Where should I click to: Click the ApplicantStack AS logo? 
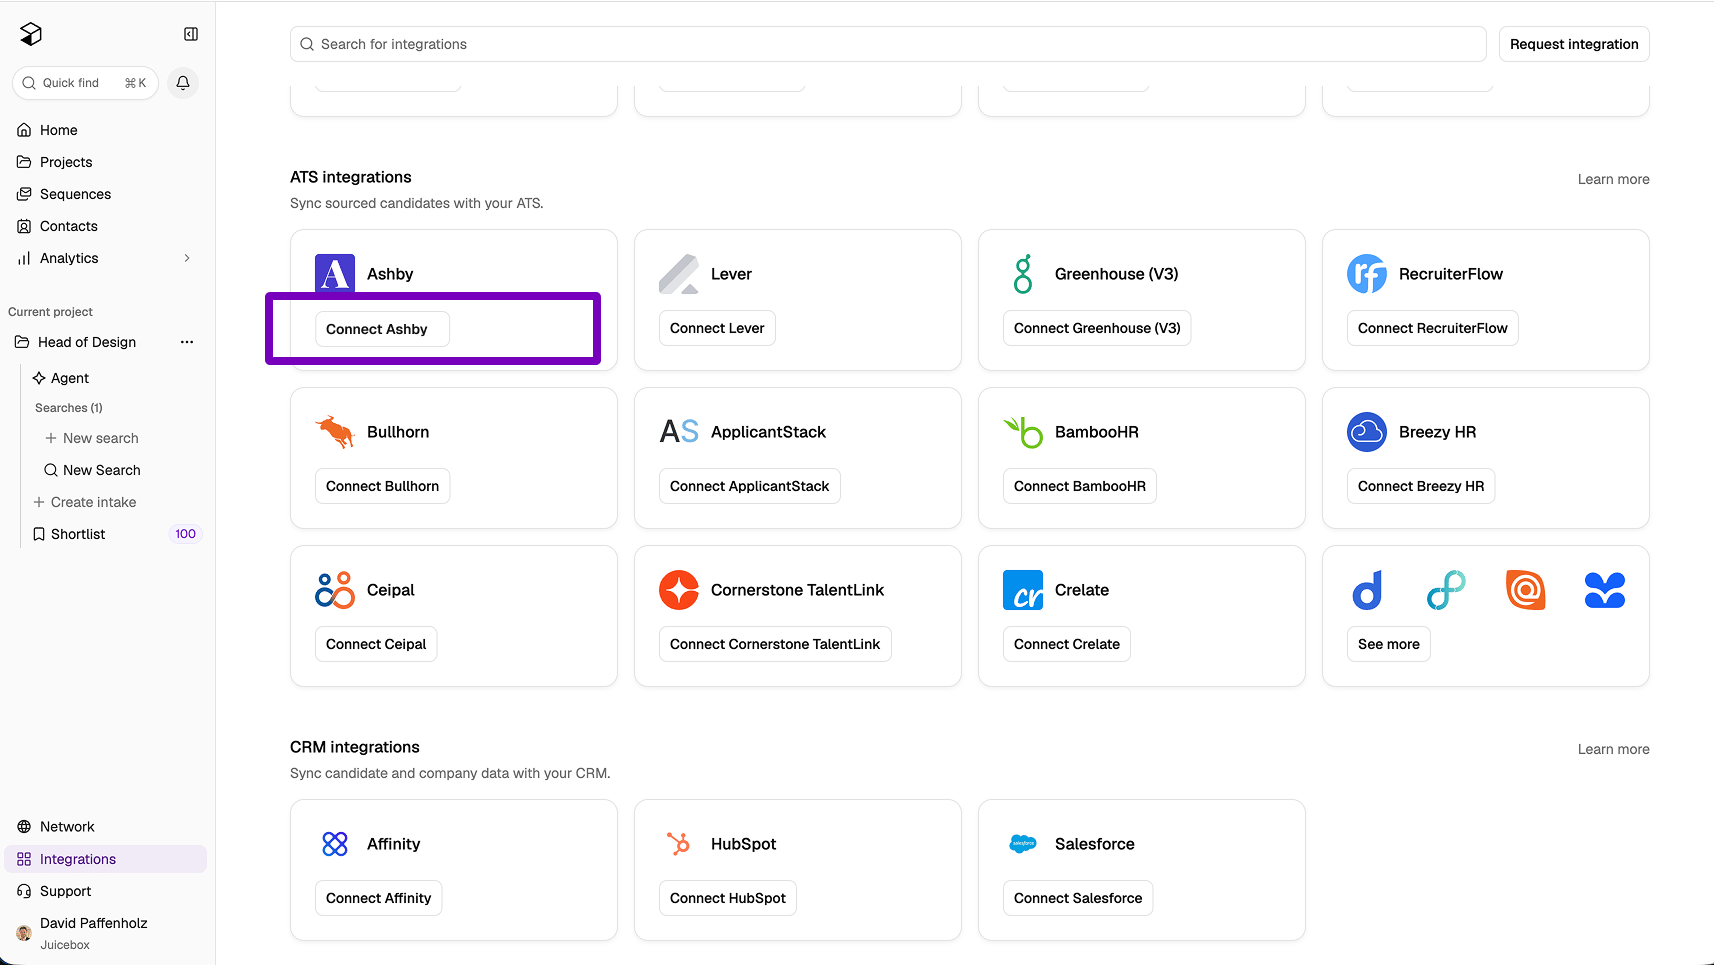tap(679, 432)
